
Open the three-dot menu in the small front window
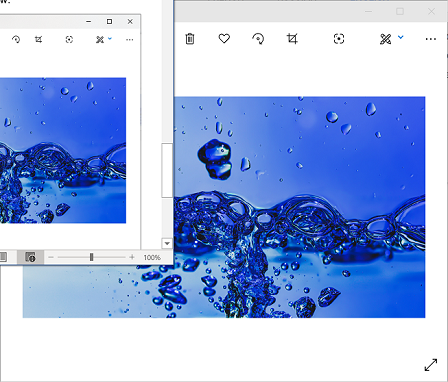(130, 40)
